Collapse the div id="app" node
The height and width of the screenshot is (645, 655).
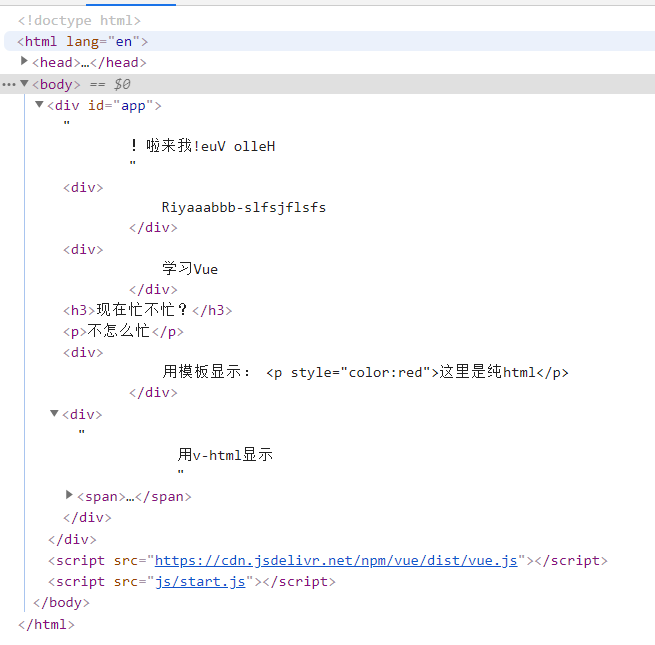39,104
